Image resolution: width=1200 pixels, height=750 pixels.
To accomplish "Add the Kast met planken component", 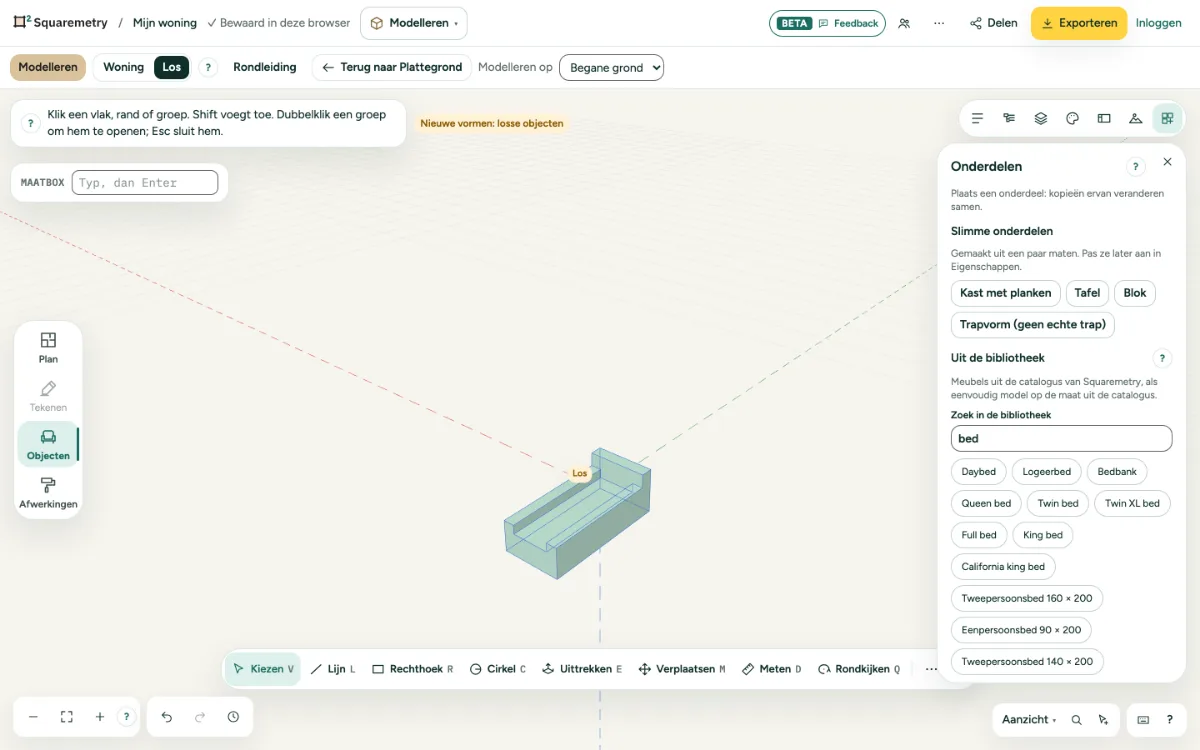I will [x=1006, y=293].
